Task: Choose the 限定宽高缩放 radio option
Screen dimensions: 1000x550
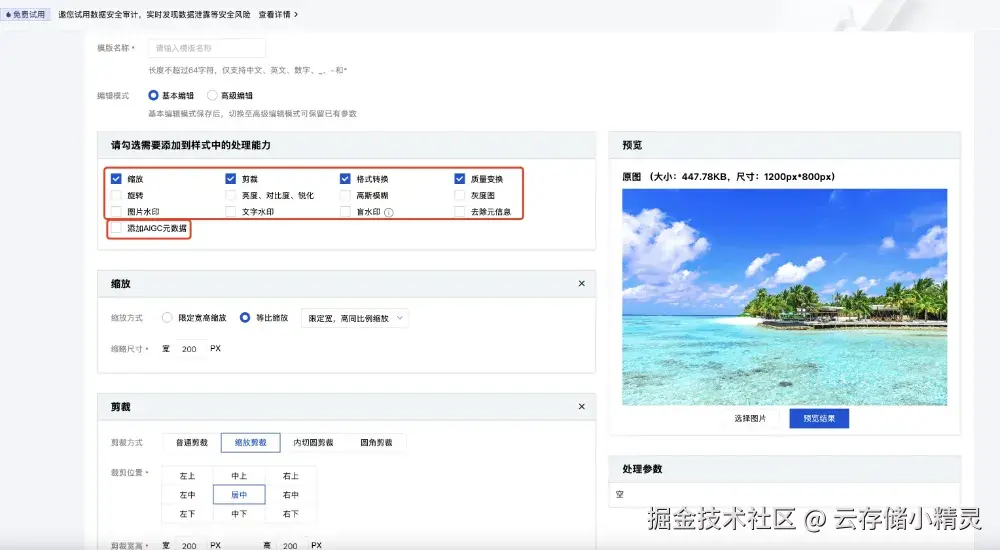Action: pyautogui.click(x=167, y=317)
